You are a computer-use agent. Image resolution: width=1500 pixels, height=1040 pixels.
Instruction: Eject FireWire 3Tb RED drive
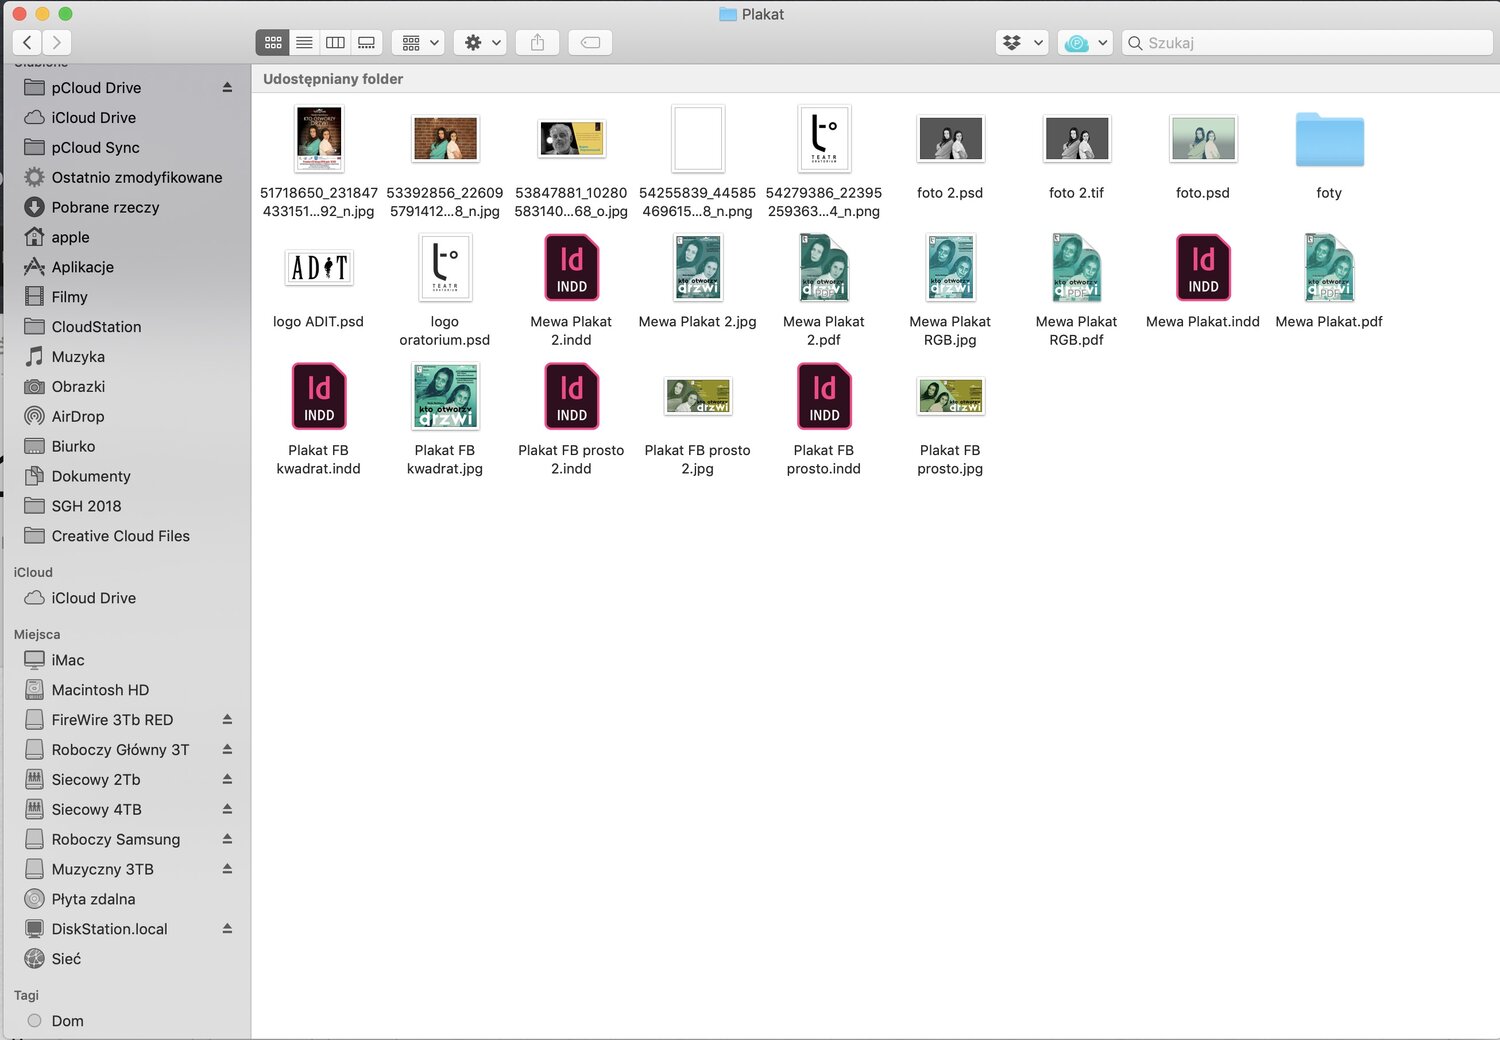coord(227,720)
